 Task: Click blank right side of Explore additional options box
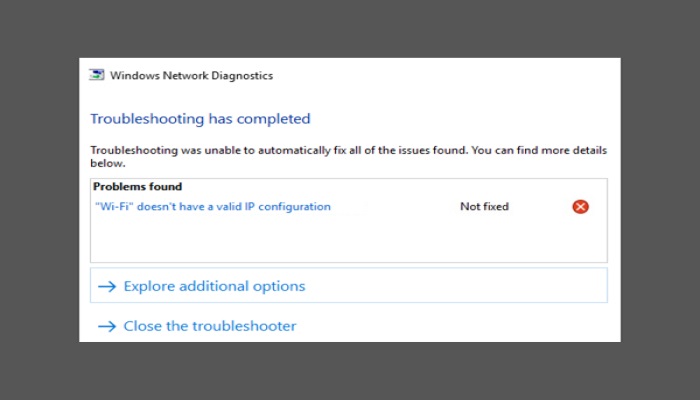[x=455, y=285]
